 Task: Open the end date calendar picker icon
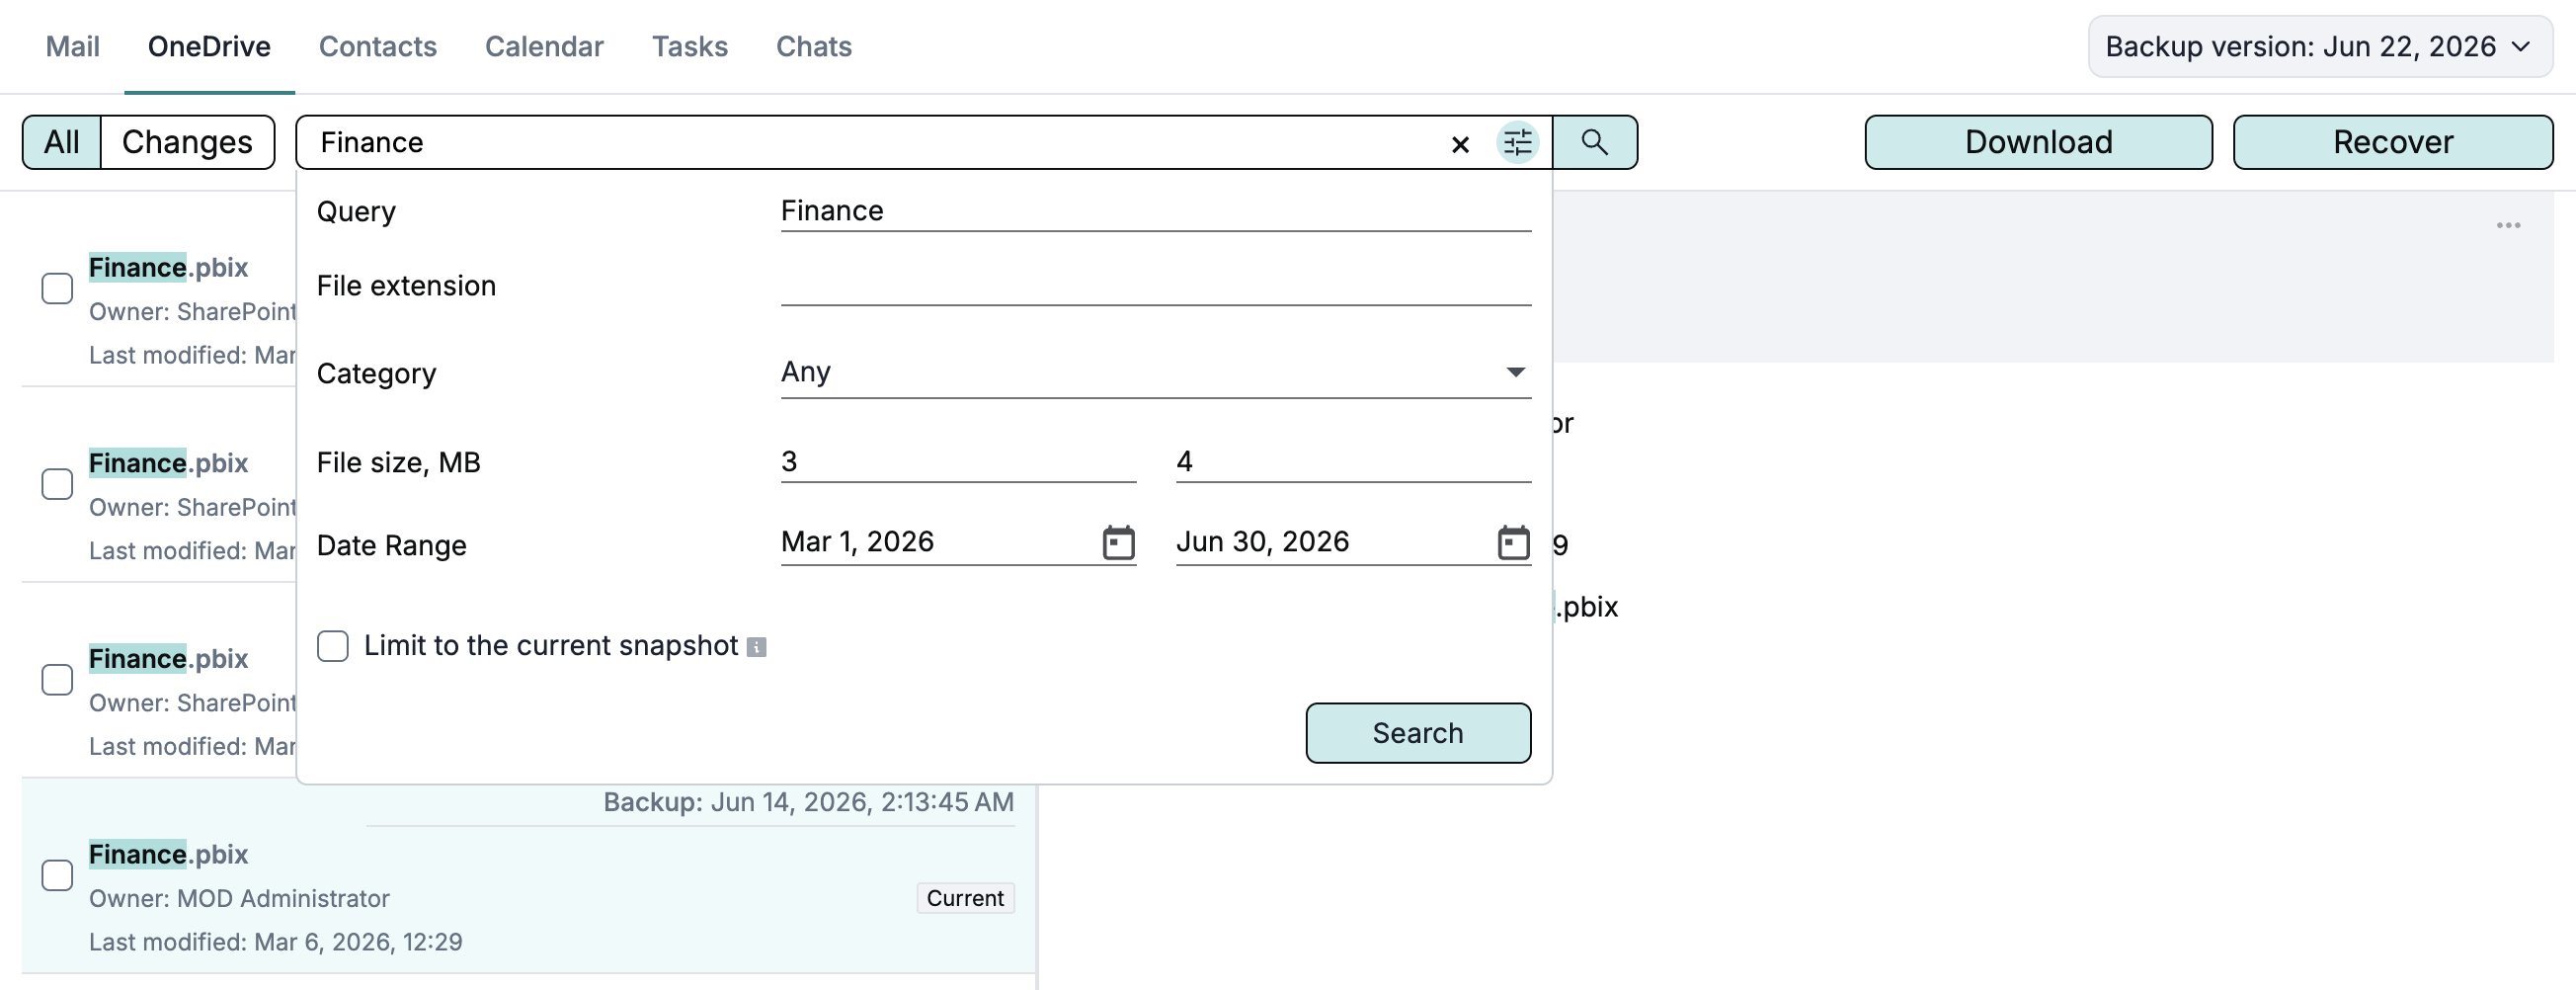pyautogui.click(x=1513, y=543)
